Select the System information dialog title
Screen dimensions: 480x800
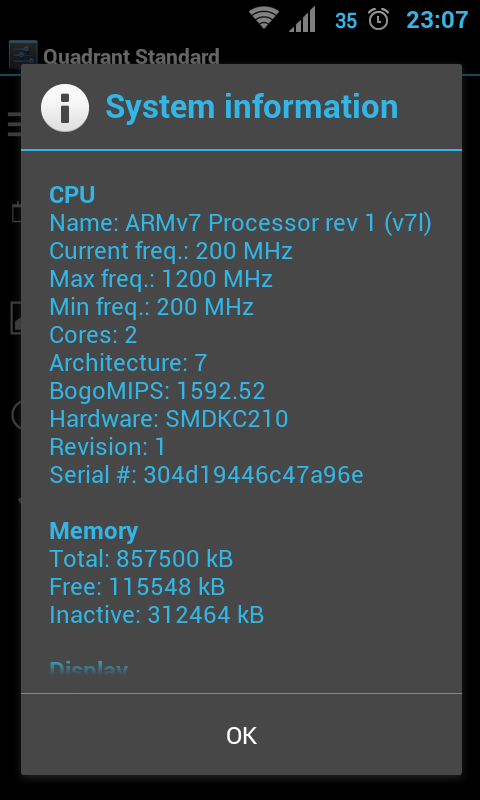point(251,107)
